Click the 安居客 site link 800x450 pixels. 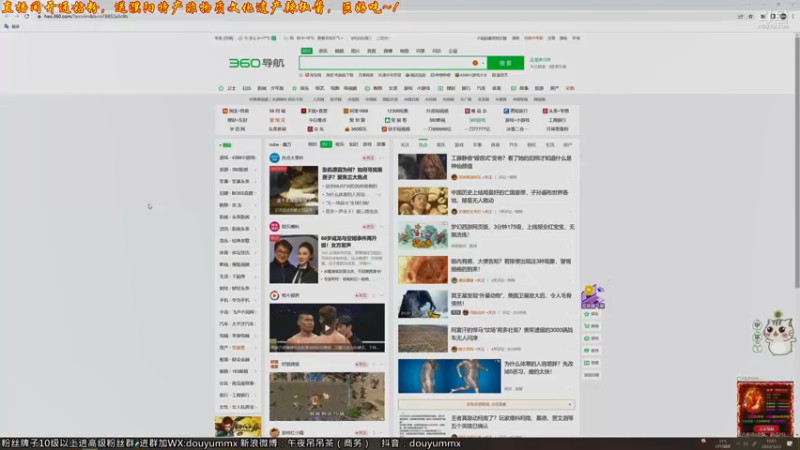(x=396, y=120)
